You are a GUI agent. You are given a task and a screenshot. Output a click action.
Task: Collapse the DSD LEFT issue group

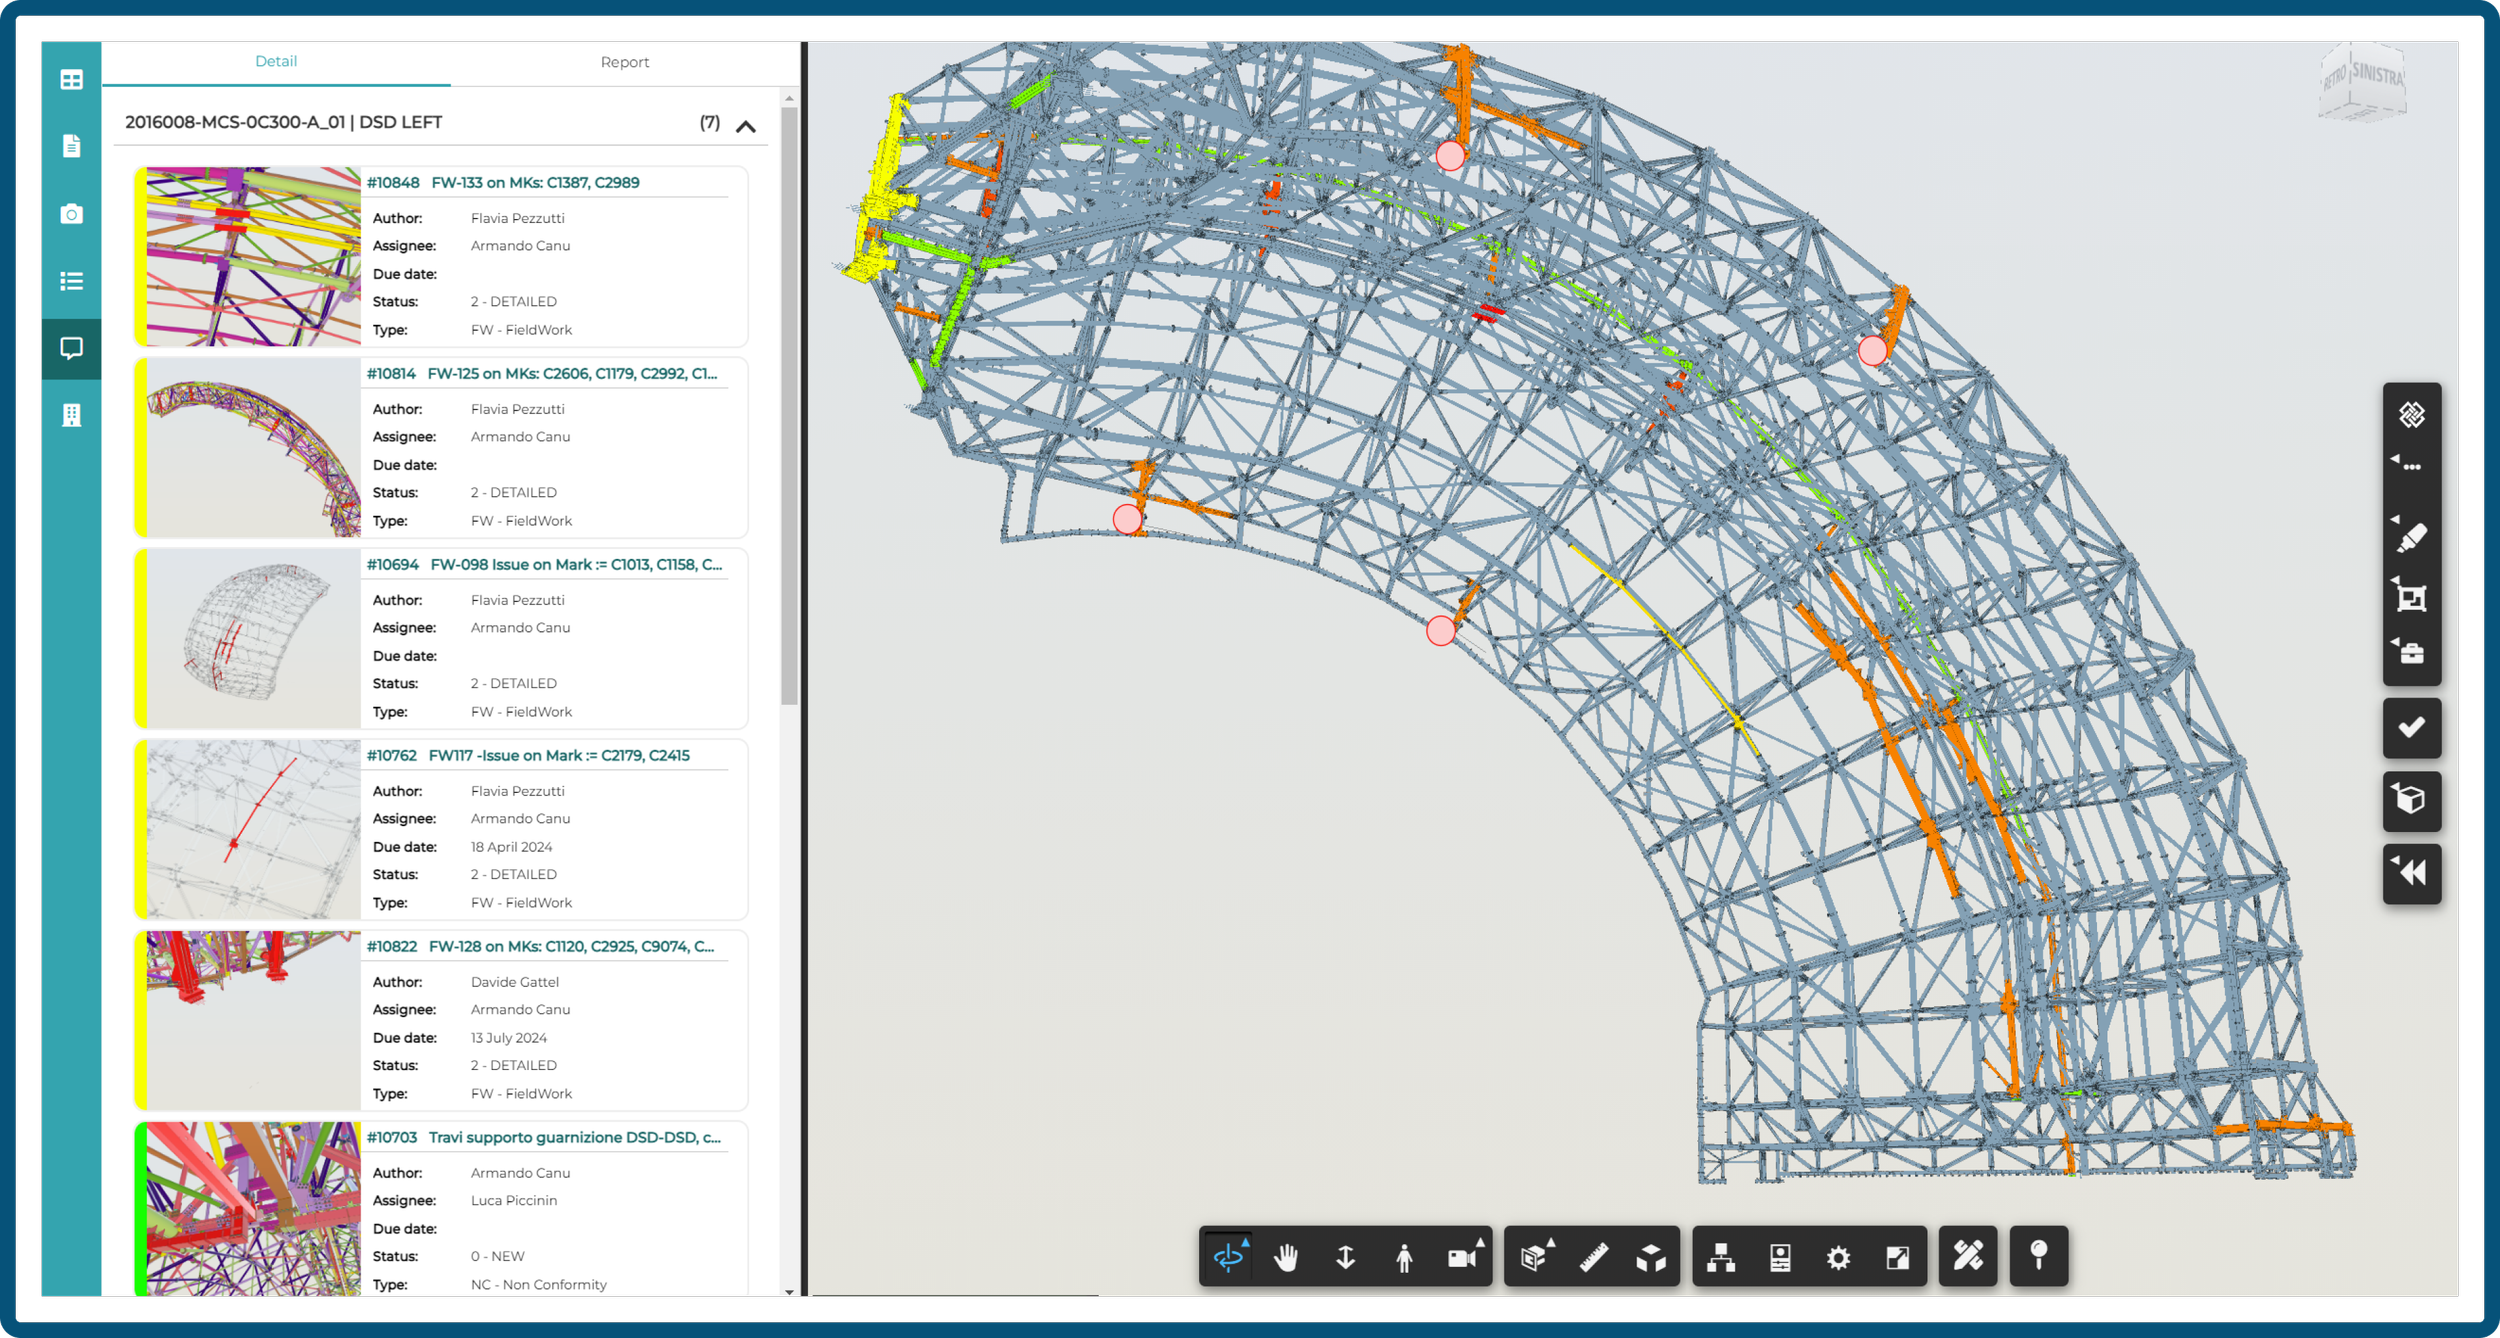tap(745, 126)
